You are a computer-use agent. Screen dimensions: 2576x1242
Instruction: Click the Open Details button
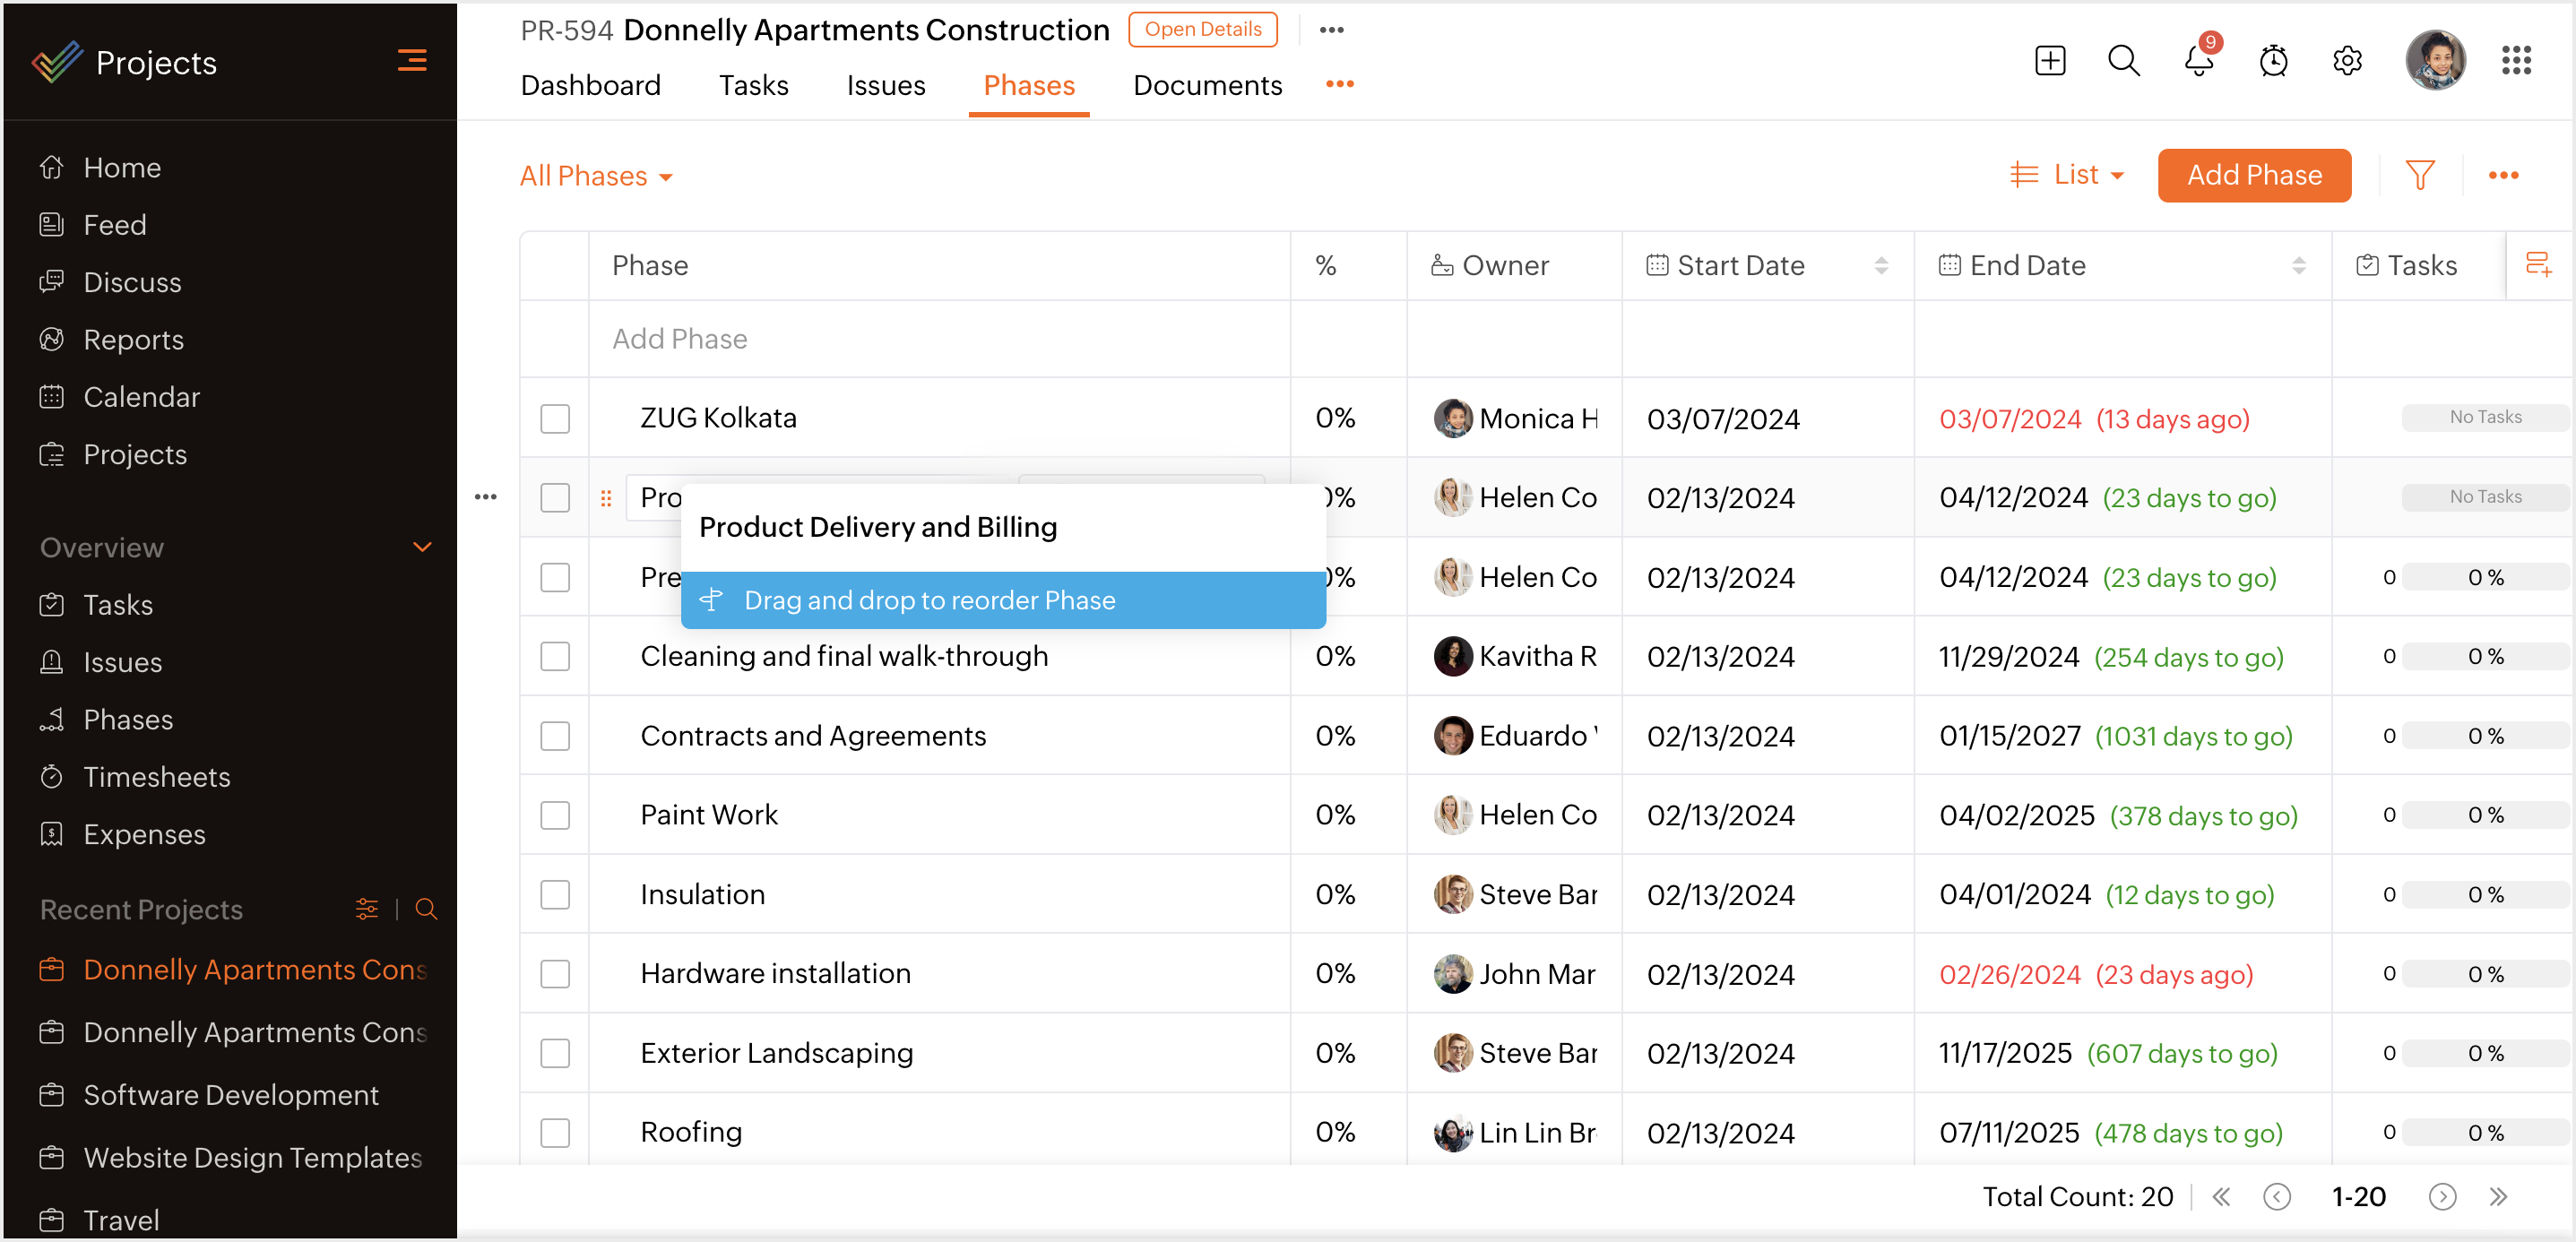[1202, 29]
